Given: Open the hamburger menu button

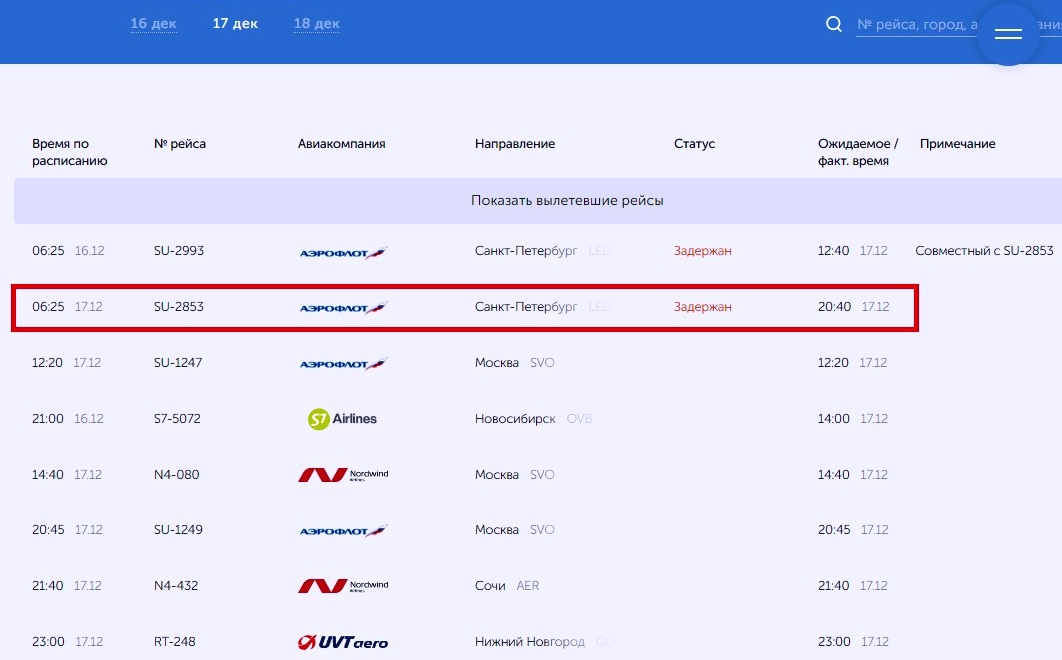Looking at the screenshot, I should (1008, 34).
